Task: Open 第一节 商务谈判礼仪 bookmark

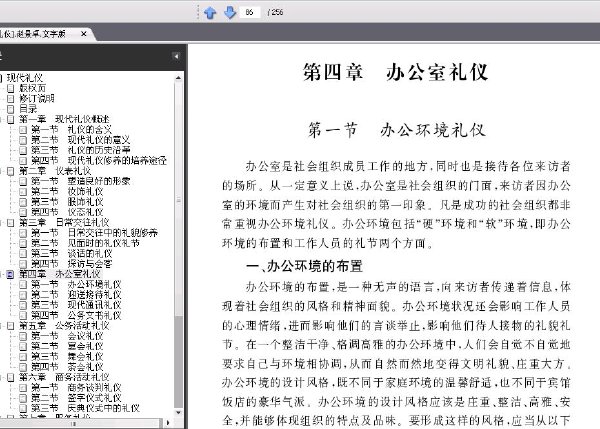Action: click(x=76, y=388)
